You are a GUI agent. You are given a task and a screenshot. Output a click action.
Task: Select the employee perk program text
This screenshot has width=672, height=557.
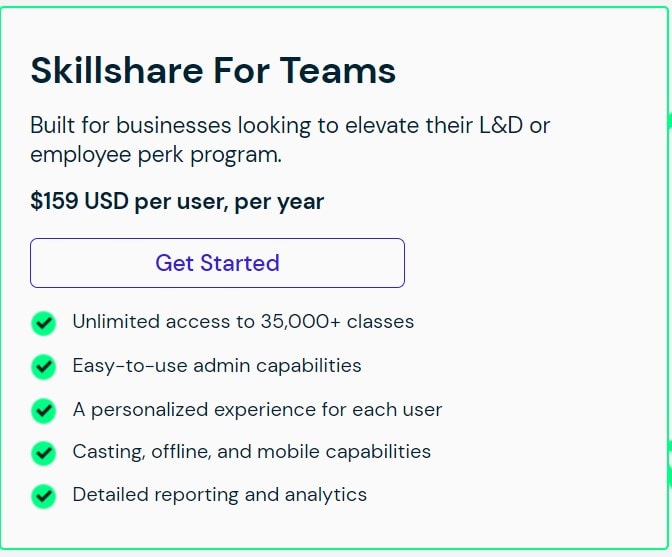pos(155,155)
